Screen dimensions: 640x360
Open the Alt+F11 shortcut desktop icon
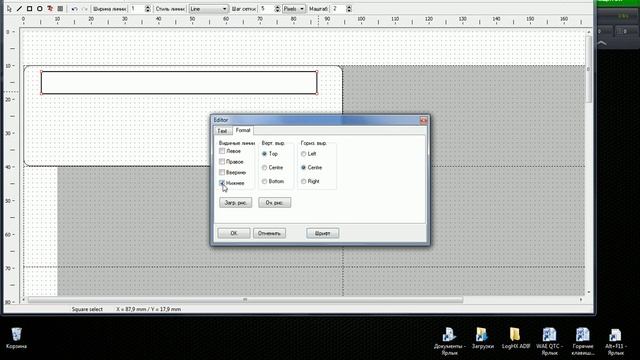point(616,341)
